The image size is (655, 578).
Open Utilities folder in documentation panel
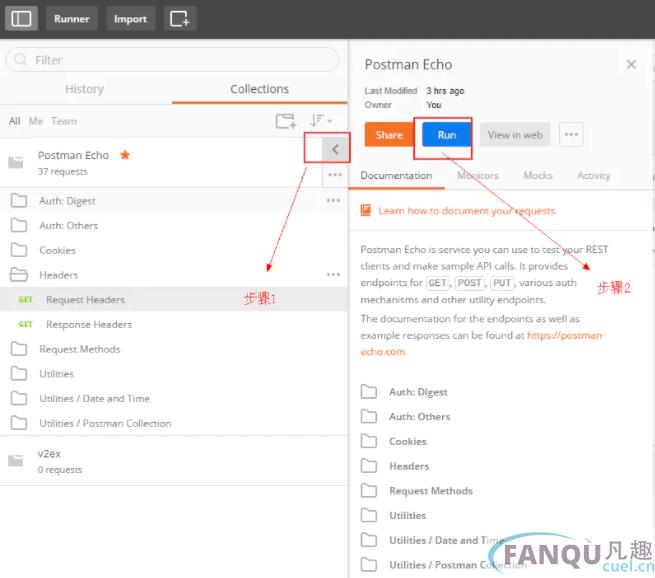[x=408, y=515]
